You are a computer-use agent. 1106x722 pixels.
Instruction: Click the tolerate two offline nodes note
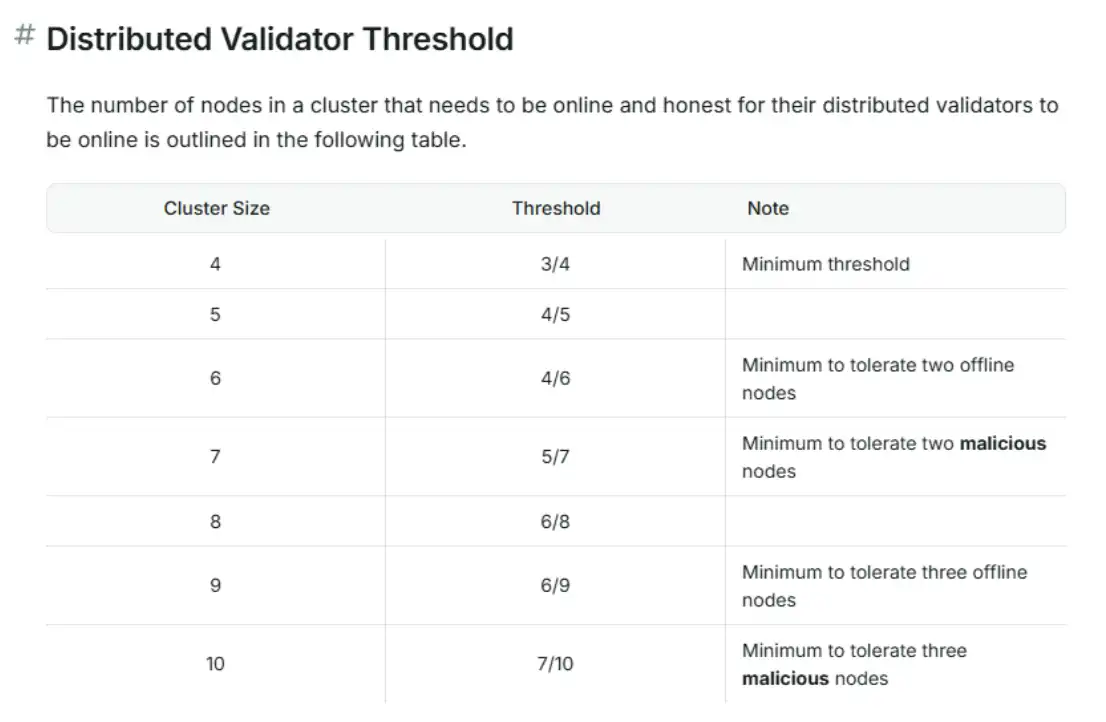(x=877, y=378)
